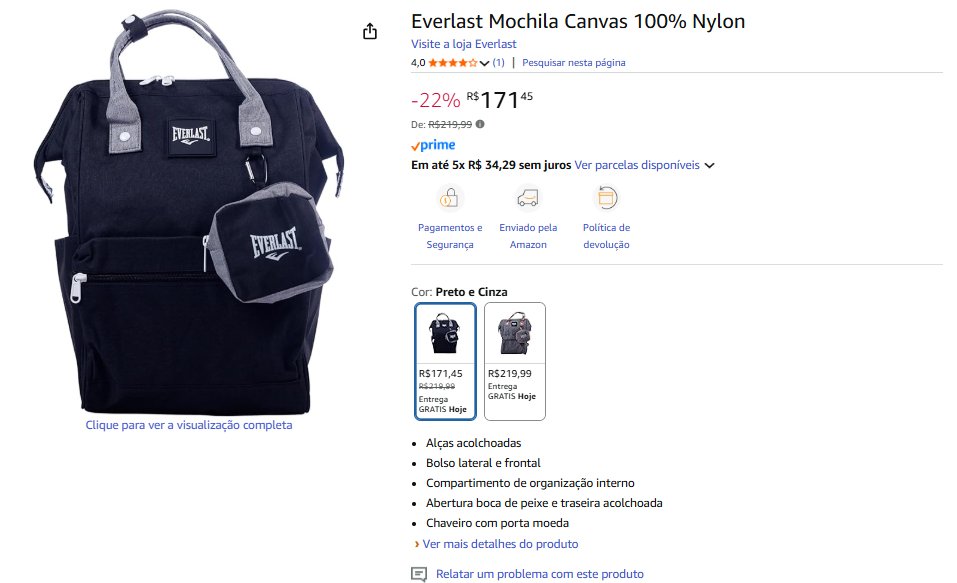Expand Ver parcelas disponíveis chevron
This screenshot has width=957, height=583.
coord(710,165)
